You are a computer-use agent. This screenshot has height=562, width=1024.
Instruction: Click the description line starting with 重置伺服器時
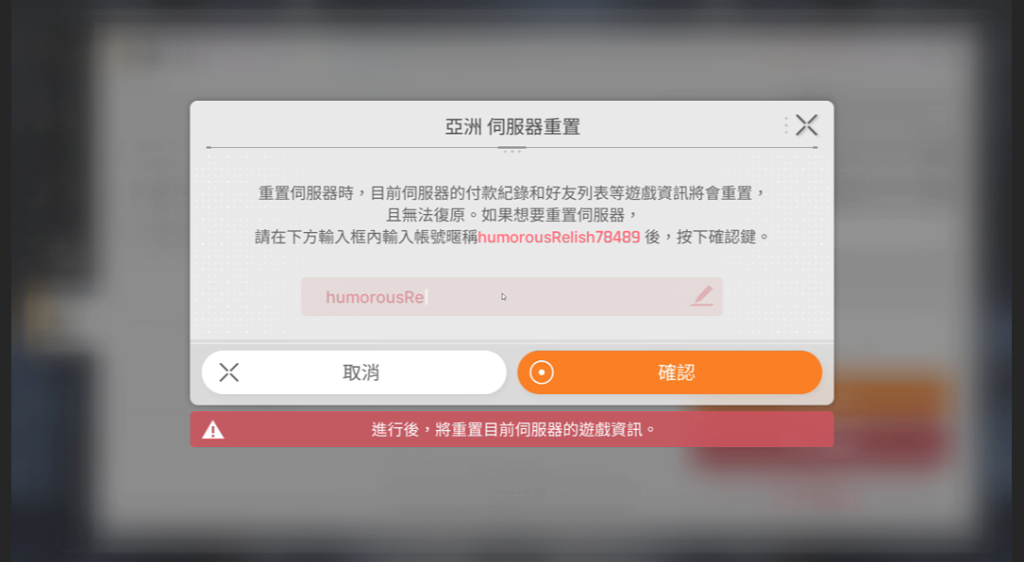click(x=511, y=193)
